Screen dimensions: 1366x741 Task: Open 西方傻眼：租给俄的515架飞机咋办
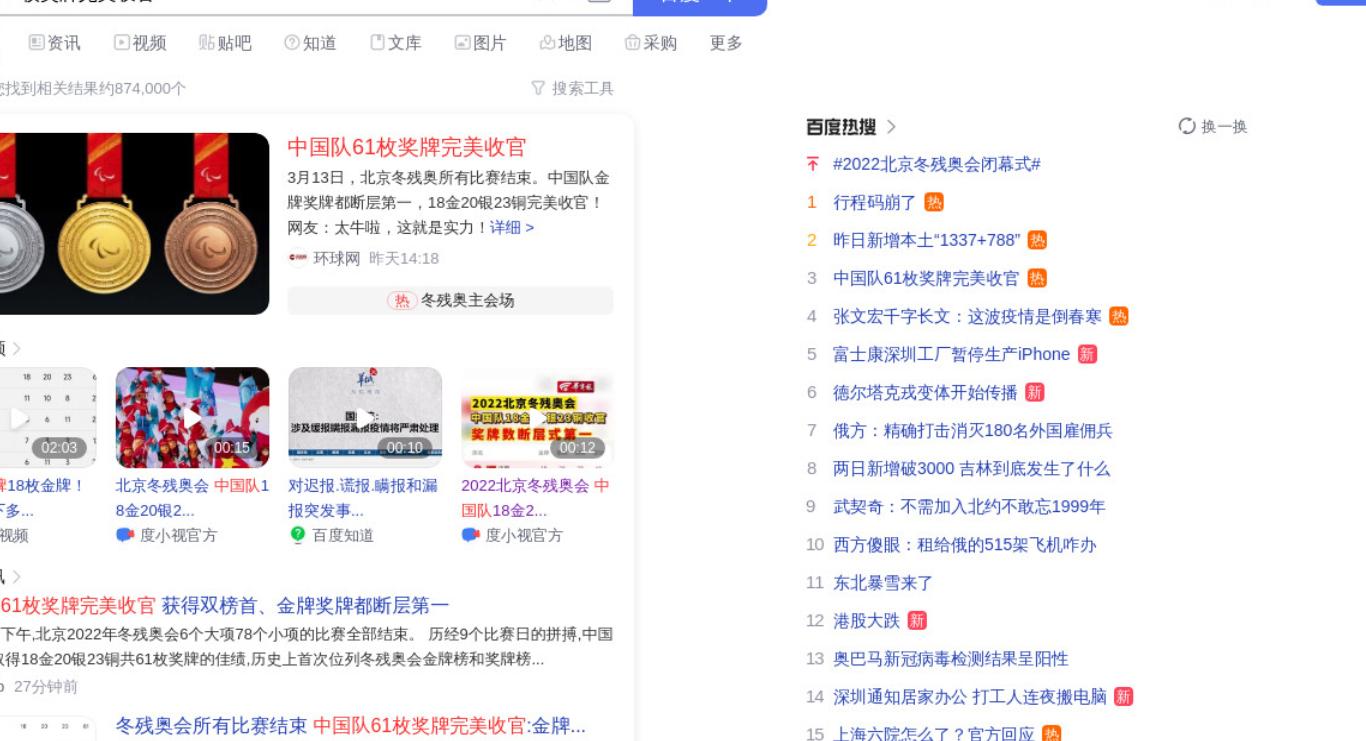[965, 545]
